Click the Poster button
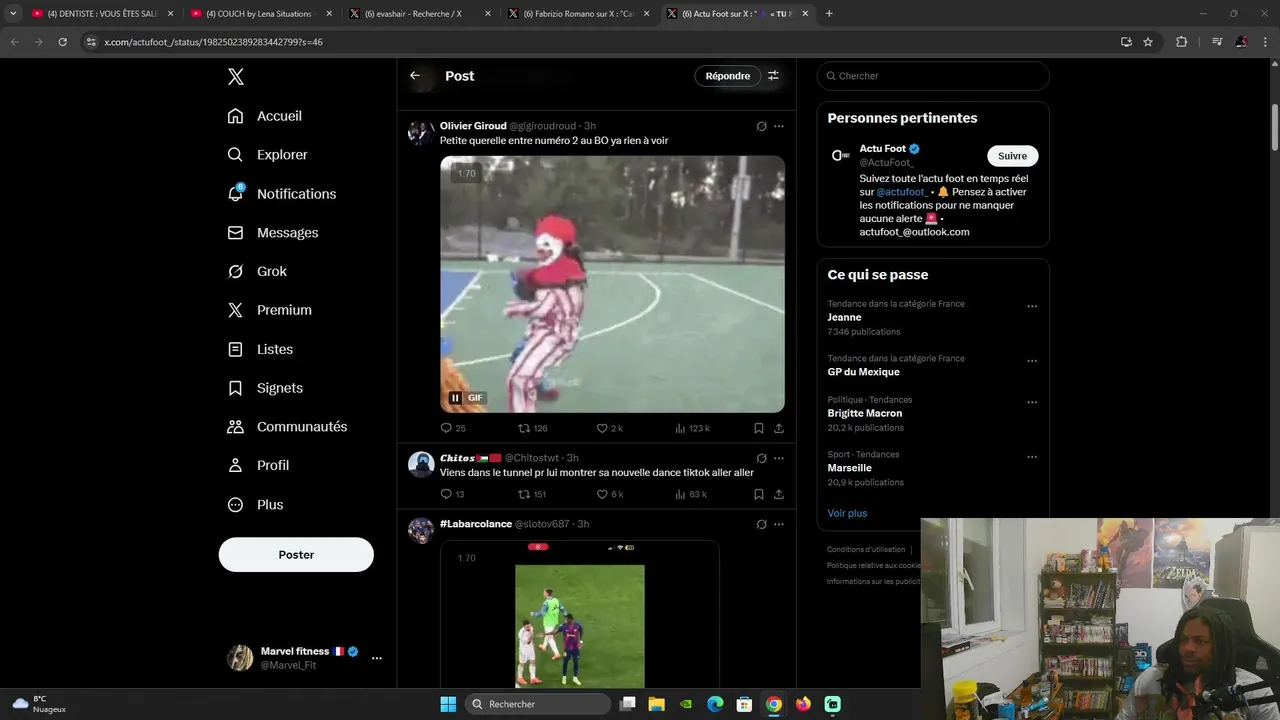This screenshot has width=1280, height=720. 296,555
